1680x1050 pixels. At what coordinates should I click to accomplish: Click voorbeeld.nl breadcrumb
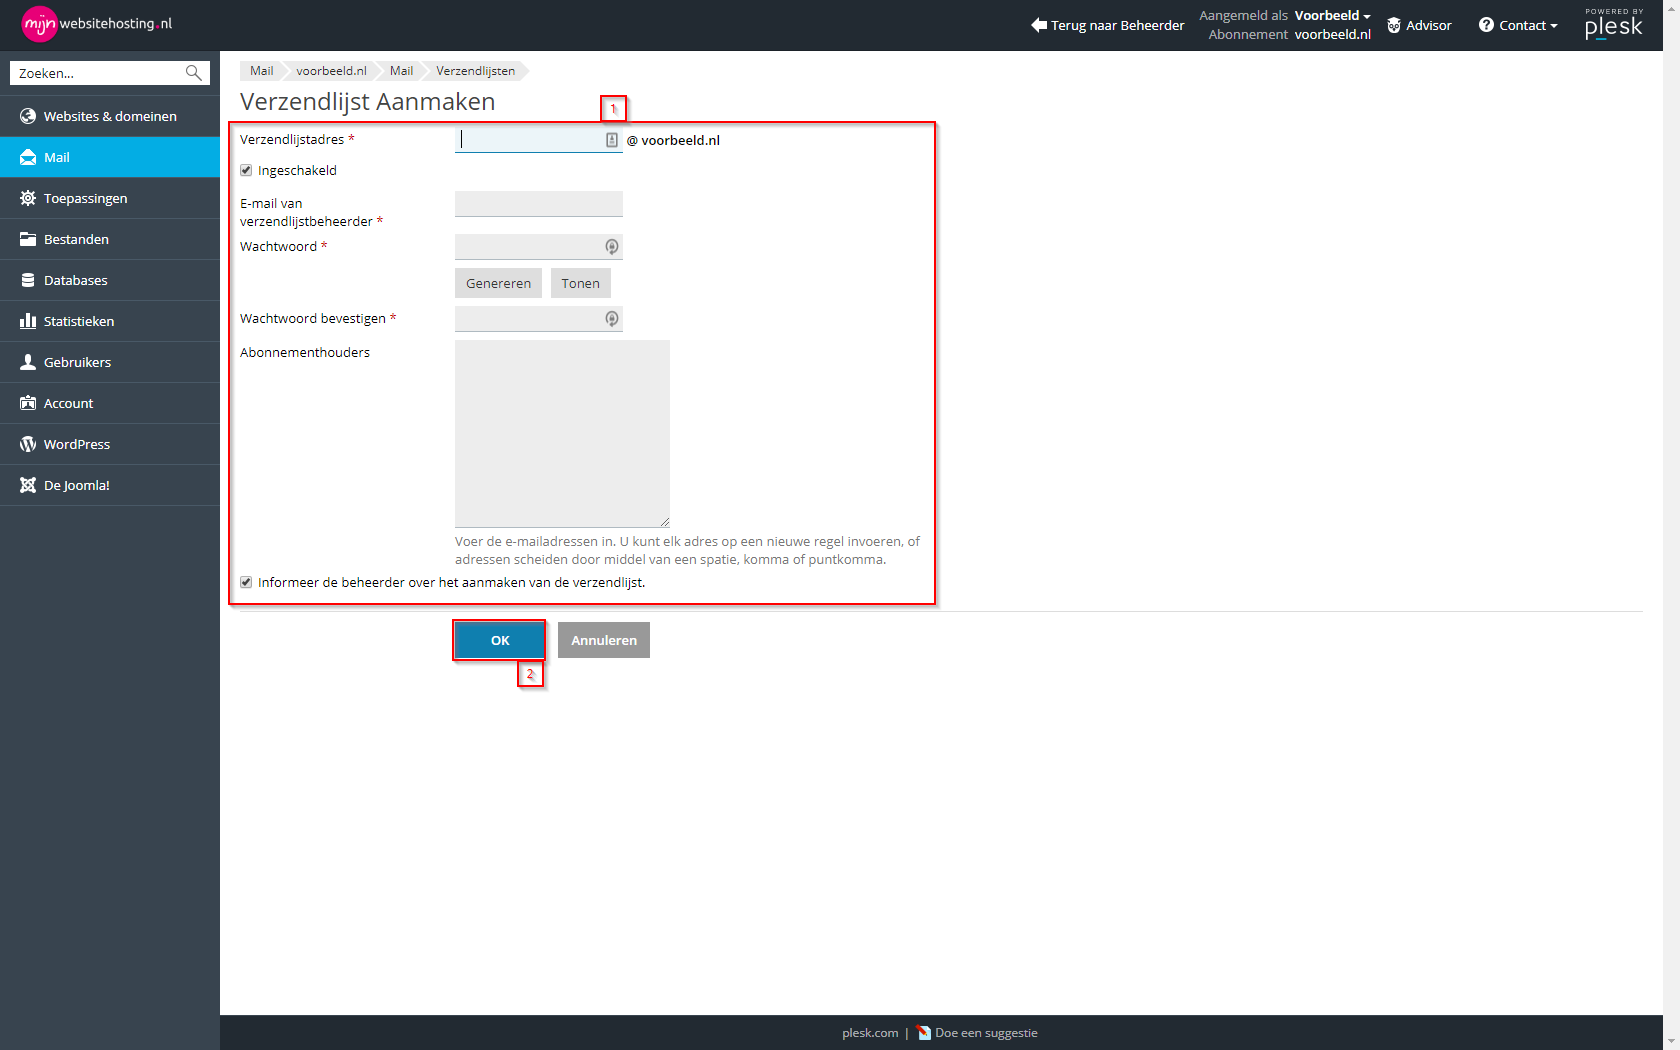(x=331, y=71)
